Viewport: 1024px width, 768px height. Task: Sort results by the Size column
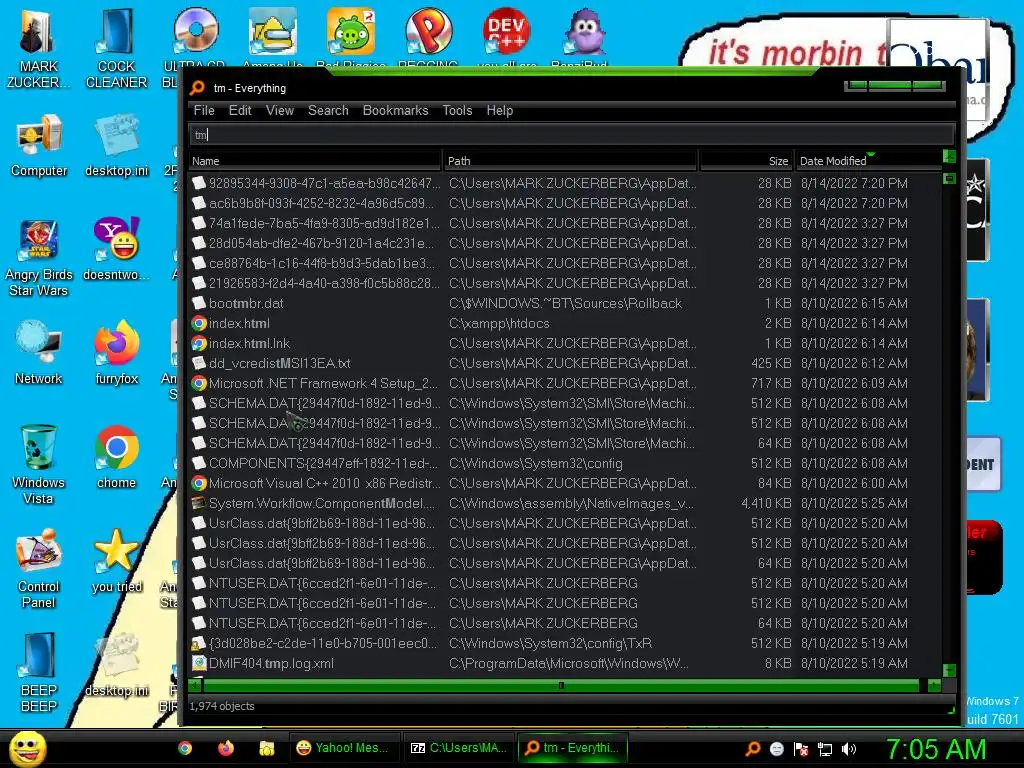click(746, 161)
